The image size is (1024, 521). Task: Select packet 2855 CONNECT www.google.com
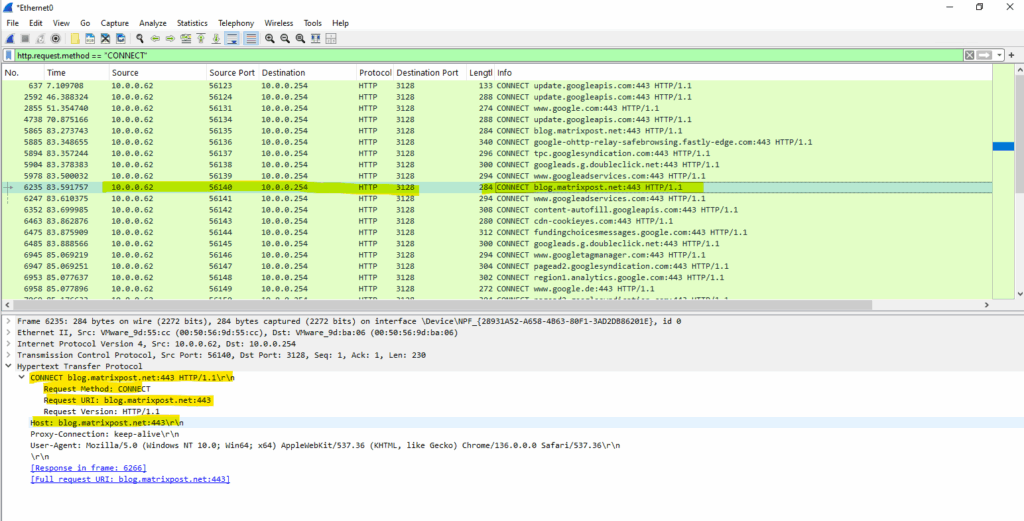[x=496, y=108]
